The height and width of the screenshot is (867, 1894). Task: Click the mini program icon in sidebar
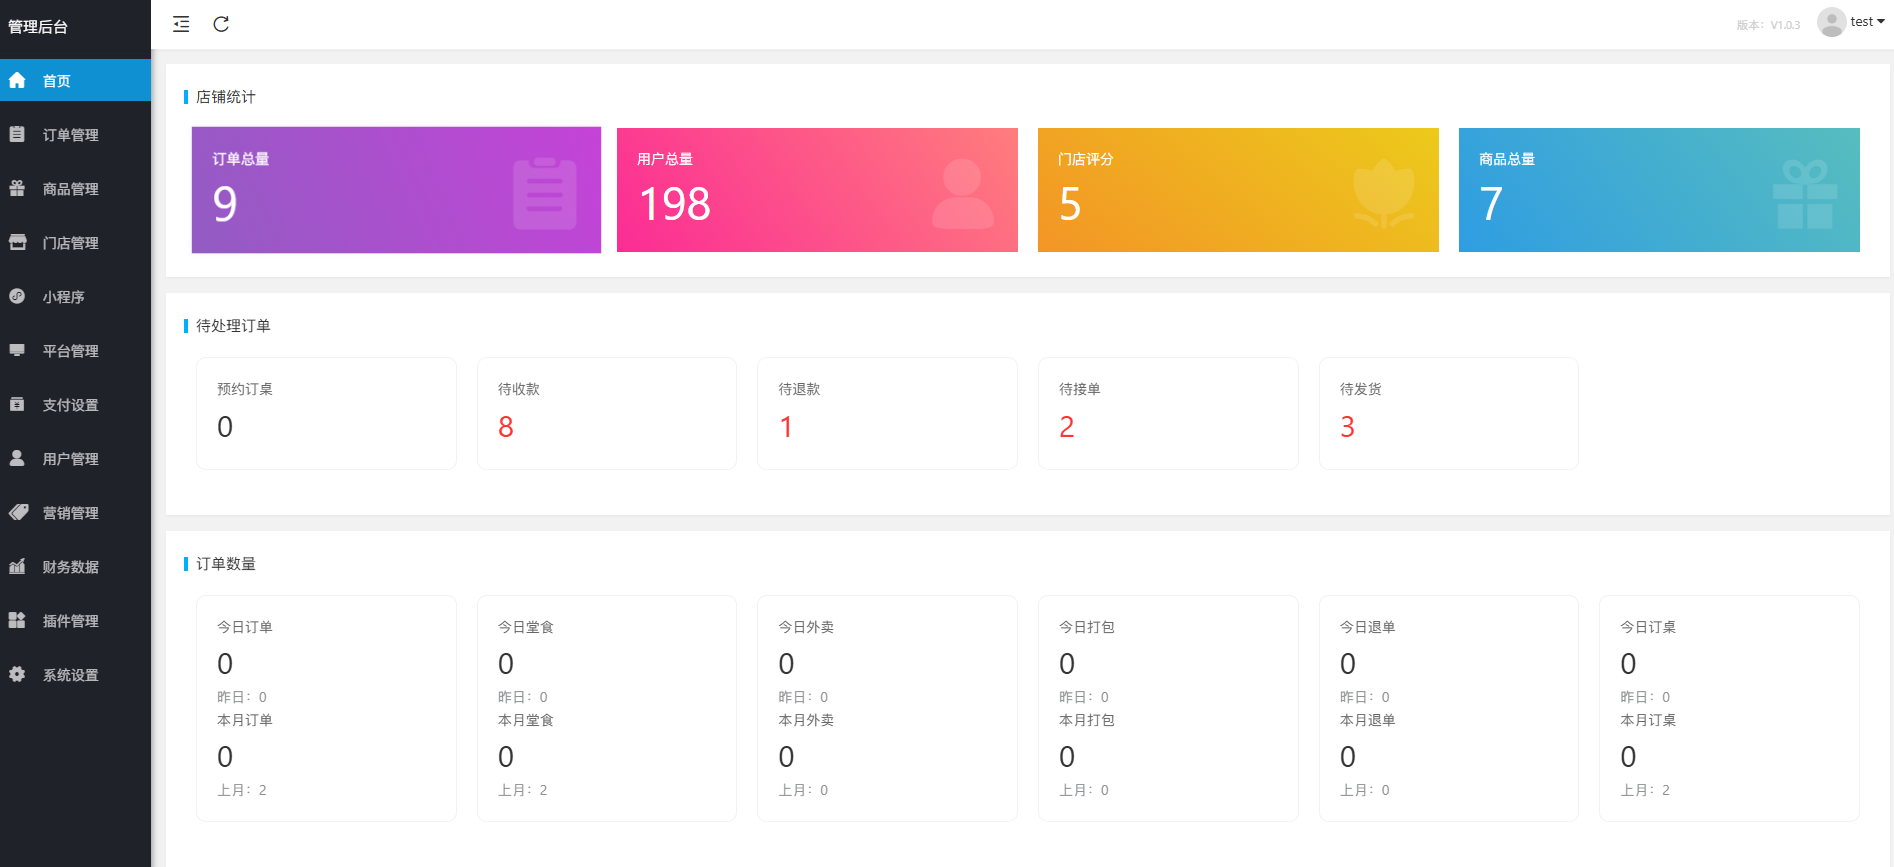[x=18, y=296]
